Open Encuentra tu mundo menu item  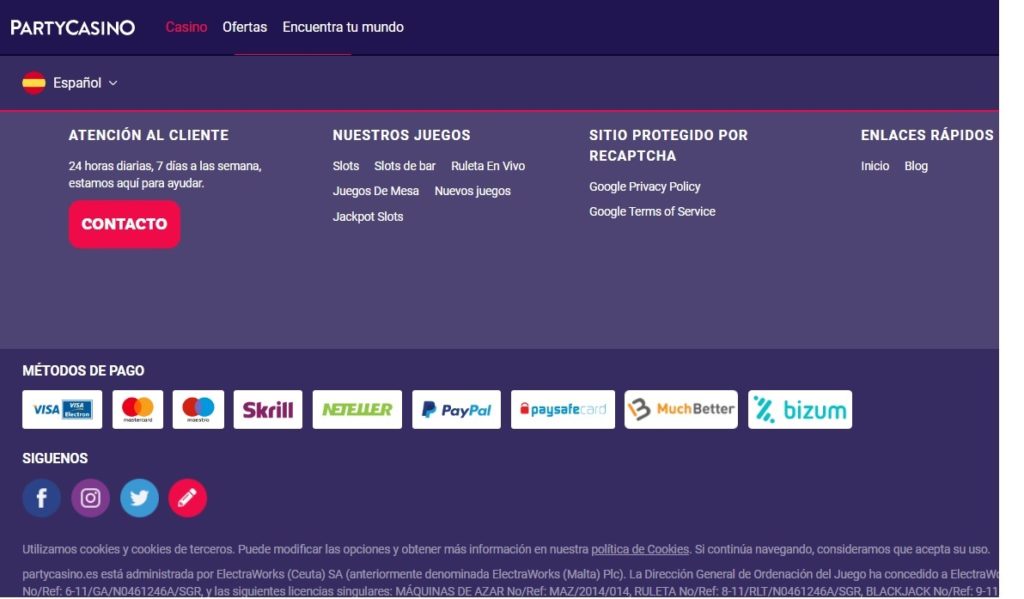click(x=343, y=27)
